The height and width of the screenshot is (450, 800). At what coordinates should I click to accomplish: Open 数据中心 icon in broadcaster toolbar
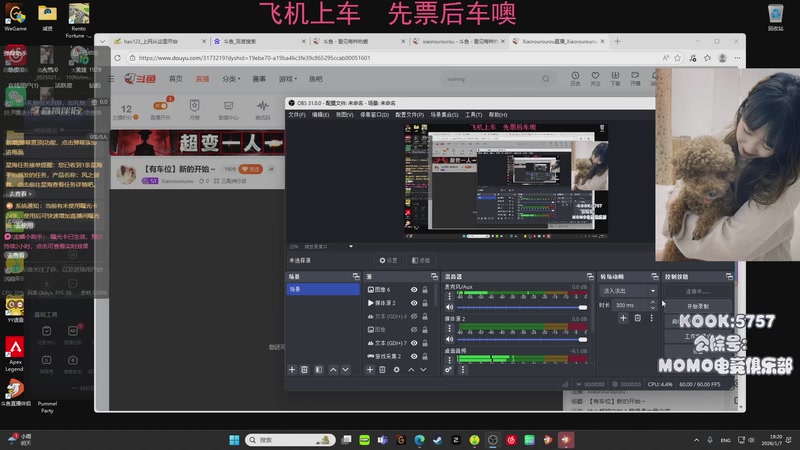(229, 109)
